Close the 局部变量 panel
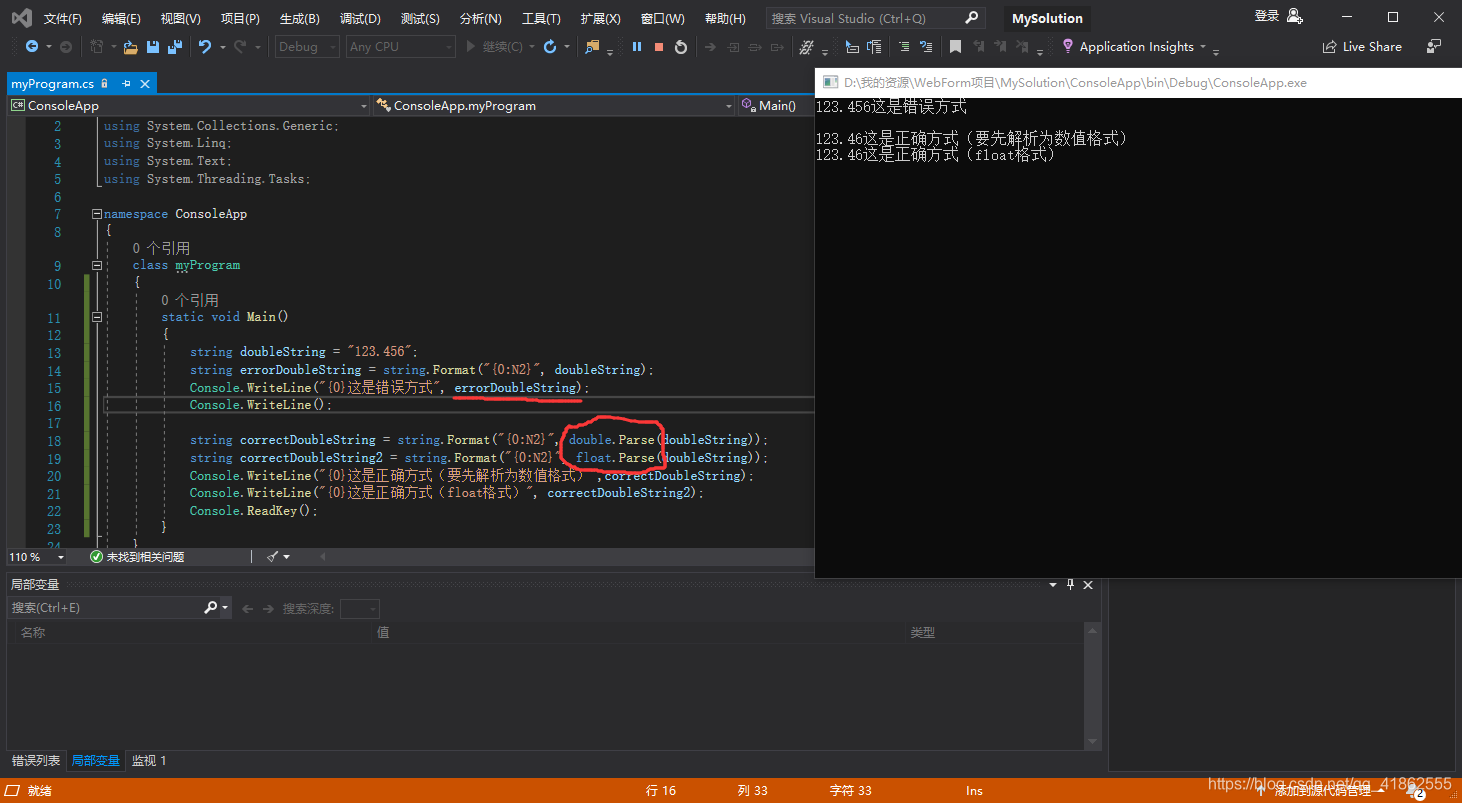 (1088, 585)
